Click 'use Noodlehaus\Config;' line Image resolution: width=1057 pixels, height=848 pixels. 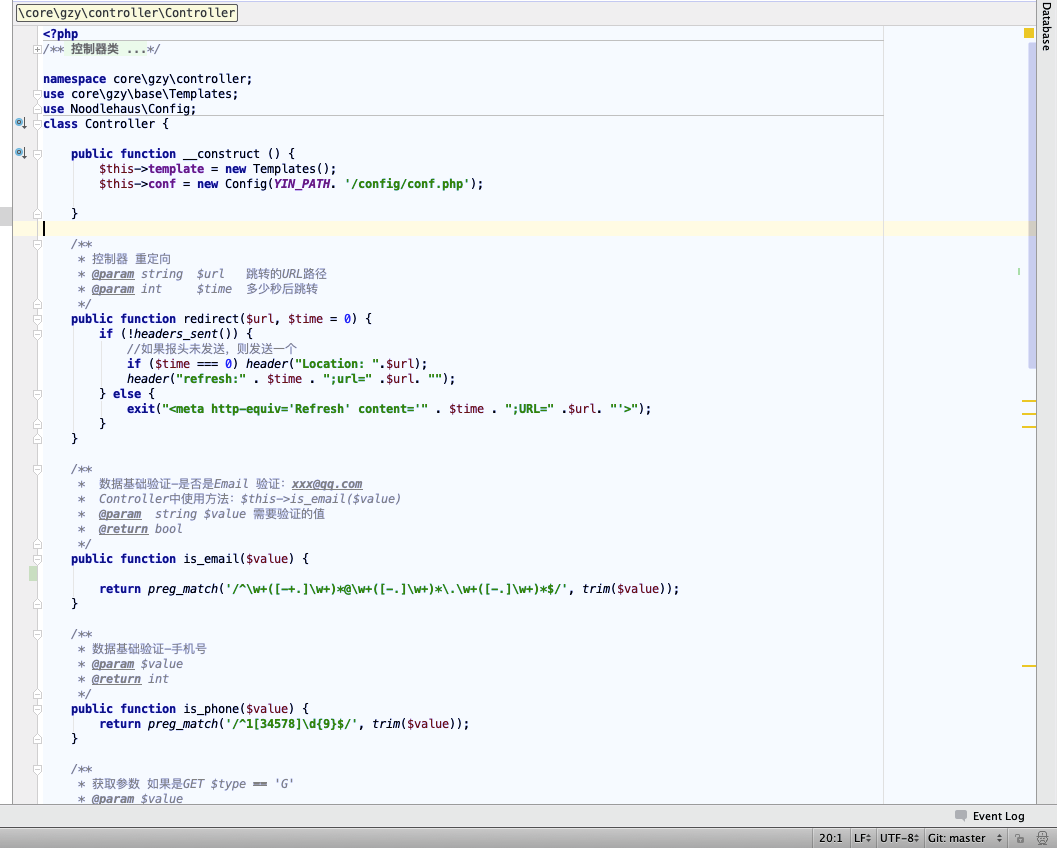(119, 109)
